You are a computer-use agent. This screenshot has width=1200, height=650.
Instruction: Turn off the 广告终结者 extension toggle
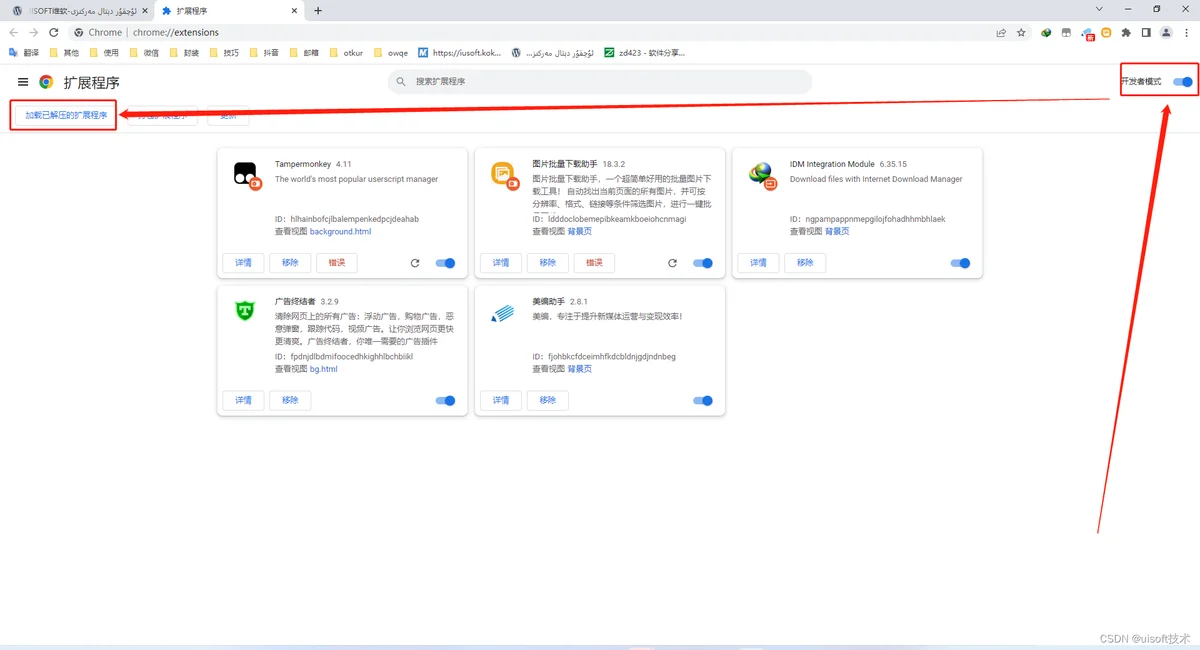pyautogui.click(x=446, y=400)
